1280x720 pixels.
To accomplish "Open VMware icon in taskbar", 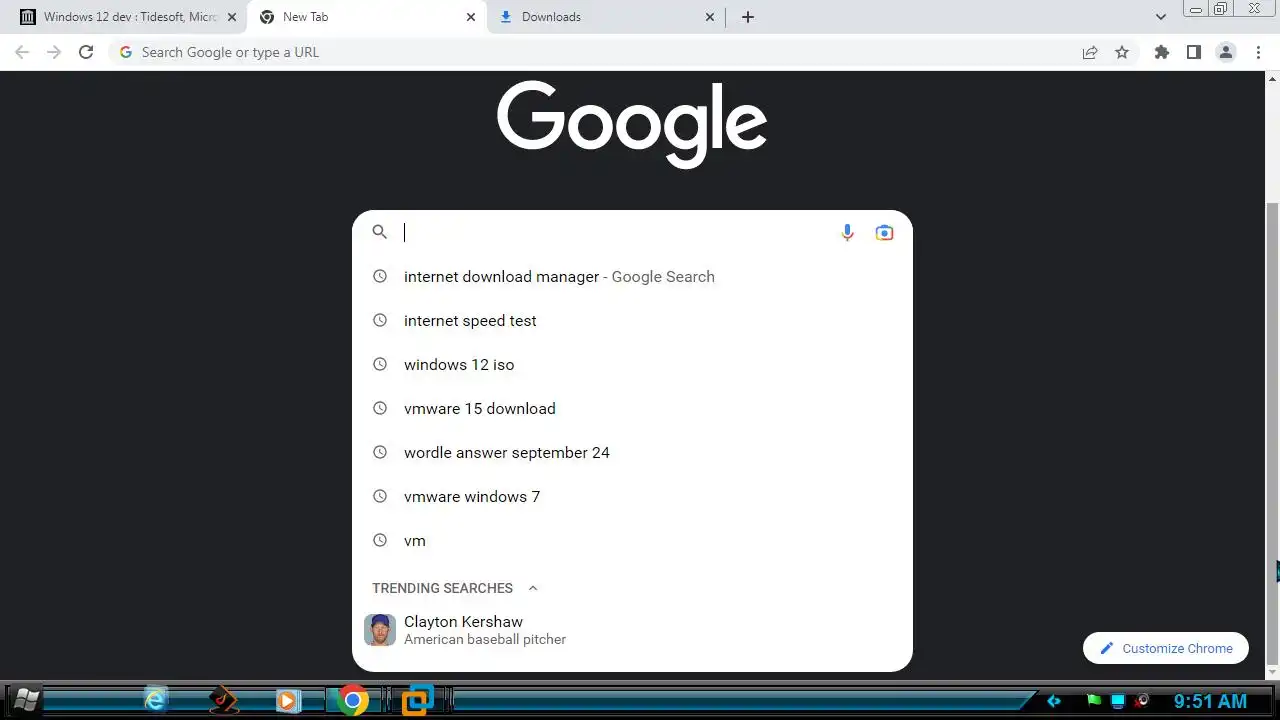I will 418,700.
